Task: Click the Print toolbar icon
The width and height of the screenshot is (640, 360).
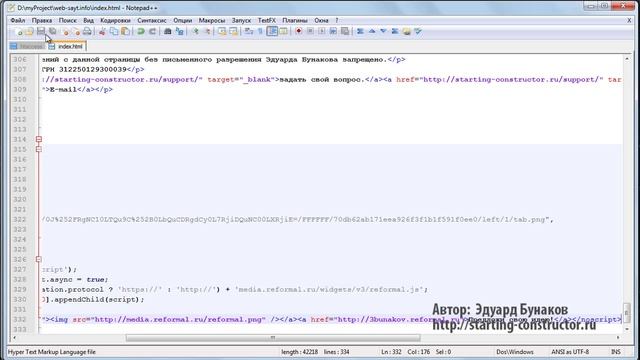Action: (87, 31)
